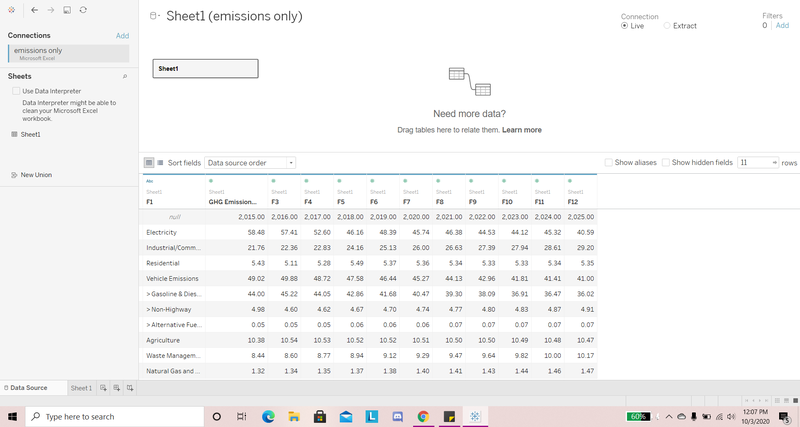800x427 pixels.
Task: Add a new connection via Add link
Action: [x=122, y=36]
